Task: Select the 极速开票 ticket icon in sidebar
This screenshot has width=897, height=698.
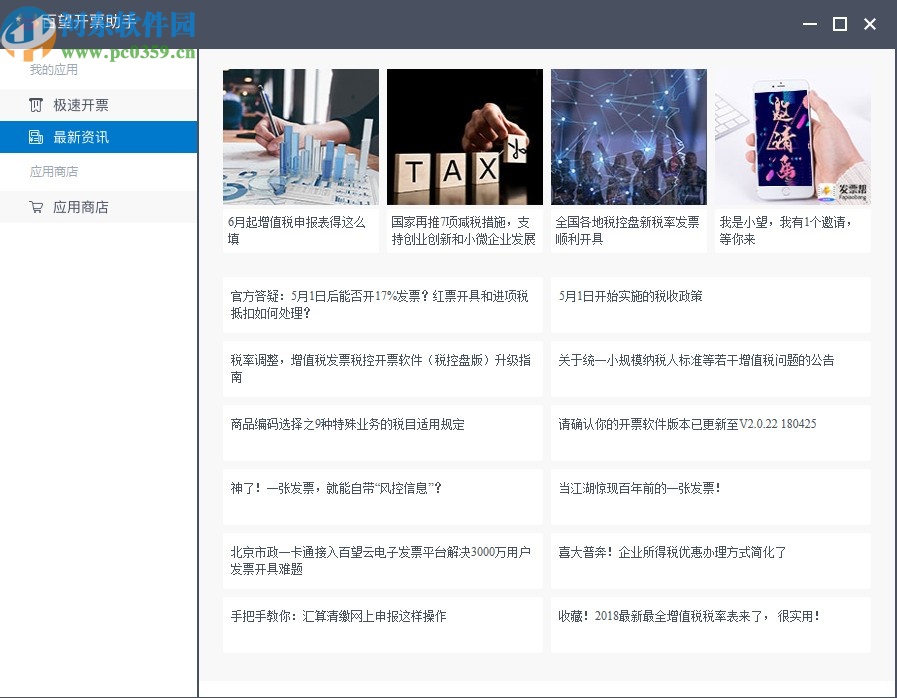Action: coord(34,104)
